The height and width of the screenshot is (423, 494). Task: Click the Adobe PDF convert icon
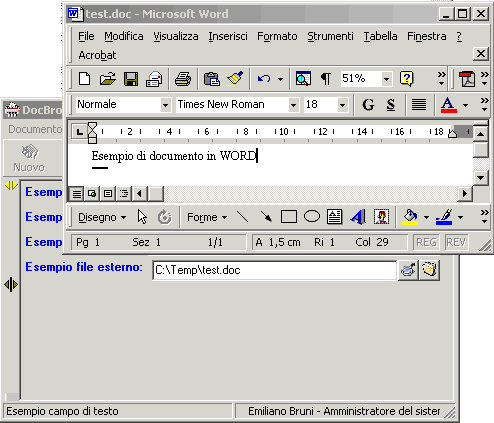pyautogui.click(x=467, y=79)
